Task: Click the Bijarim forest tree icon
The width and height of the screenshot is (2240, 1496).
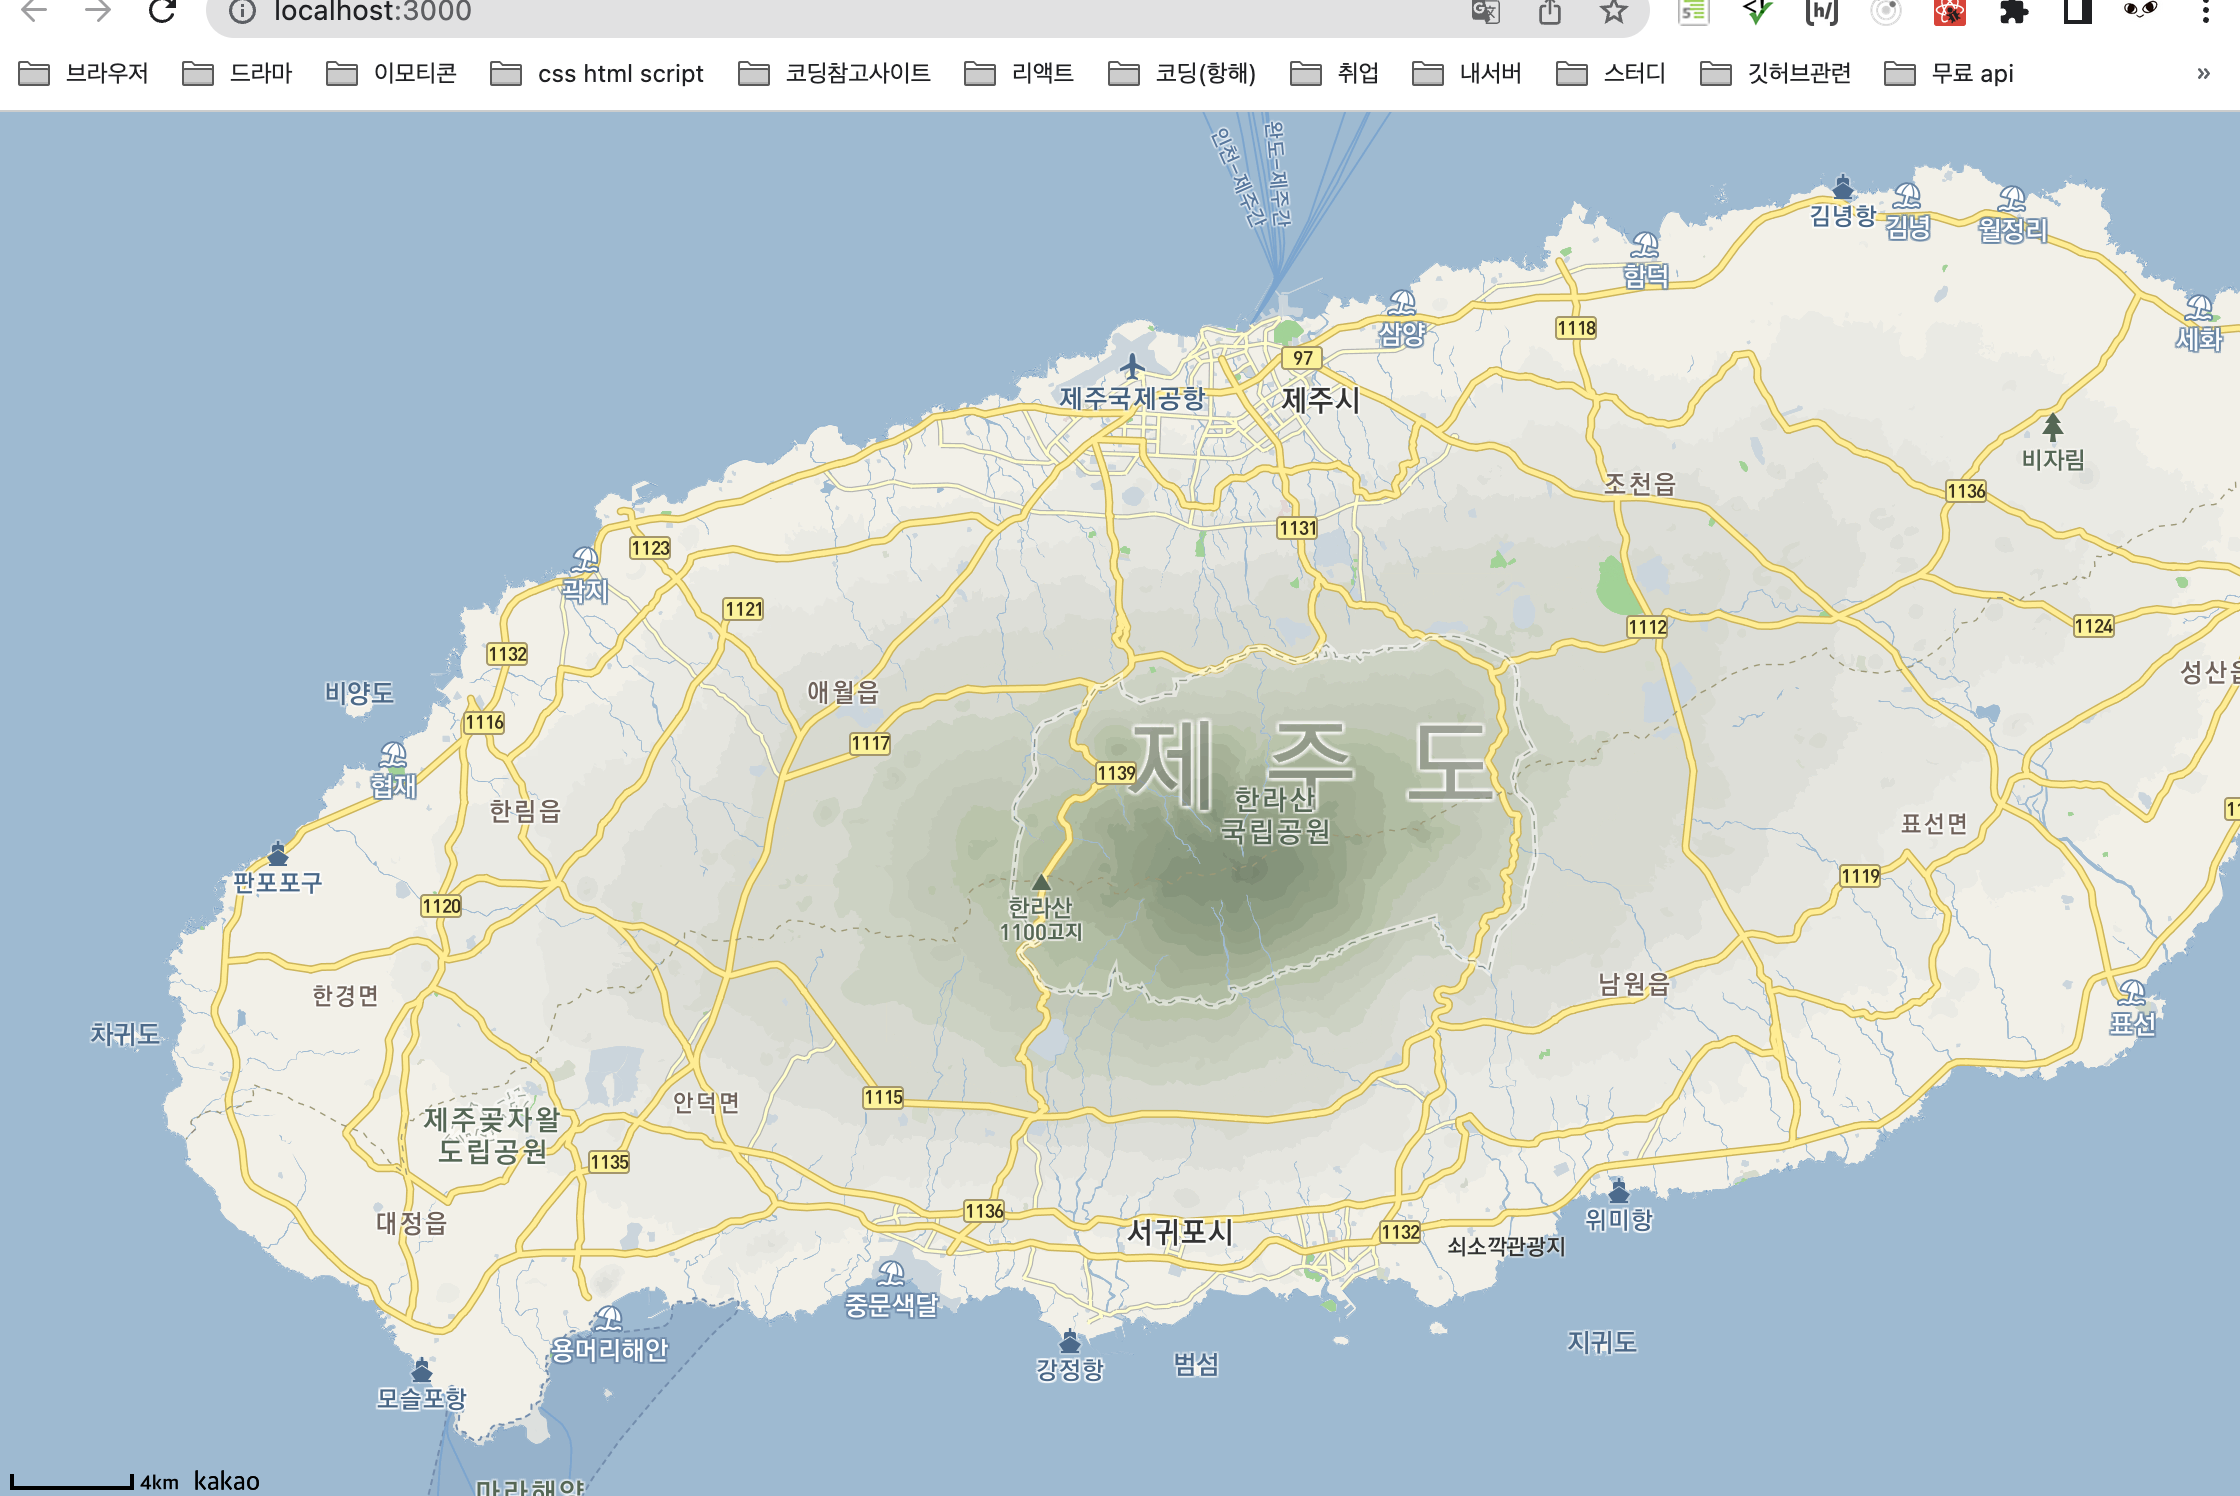Action: (2052, 428)
